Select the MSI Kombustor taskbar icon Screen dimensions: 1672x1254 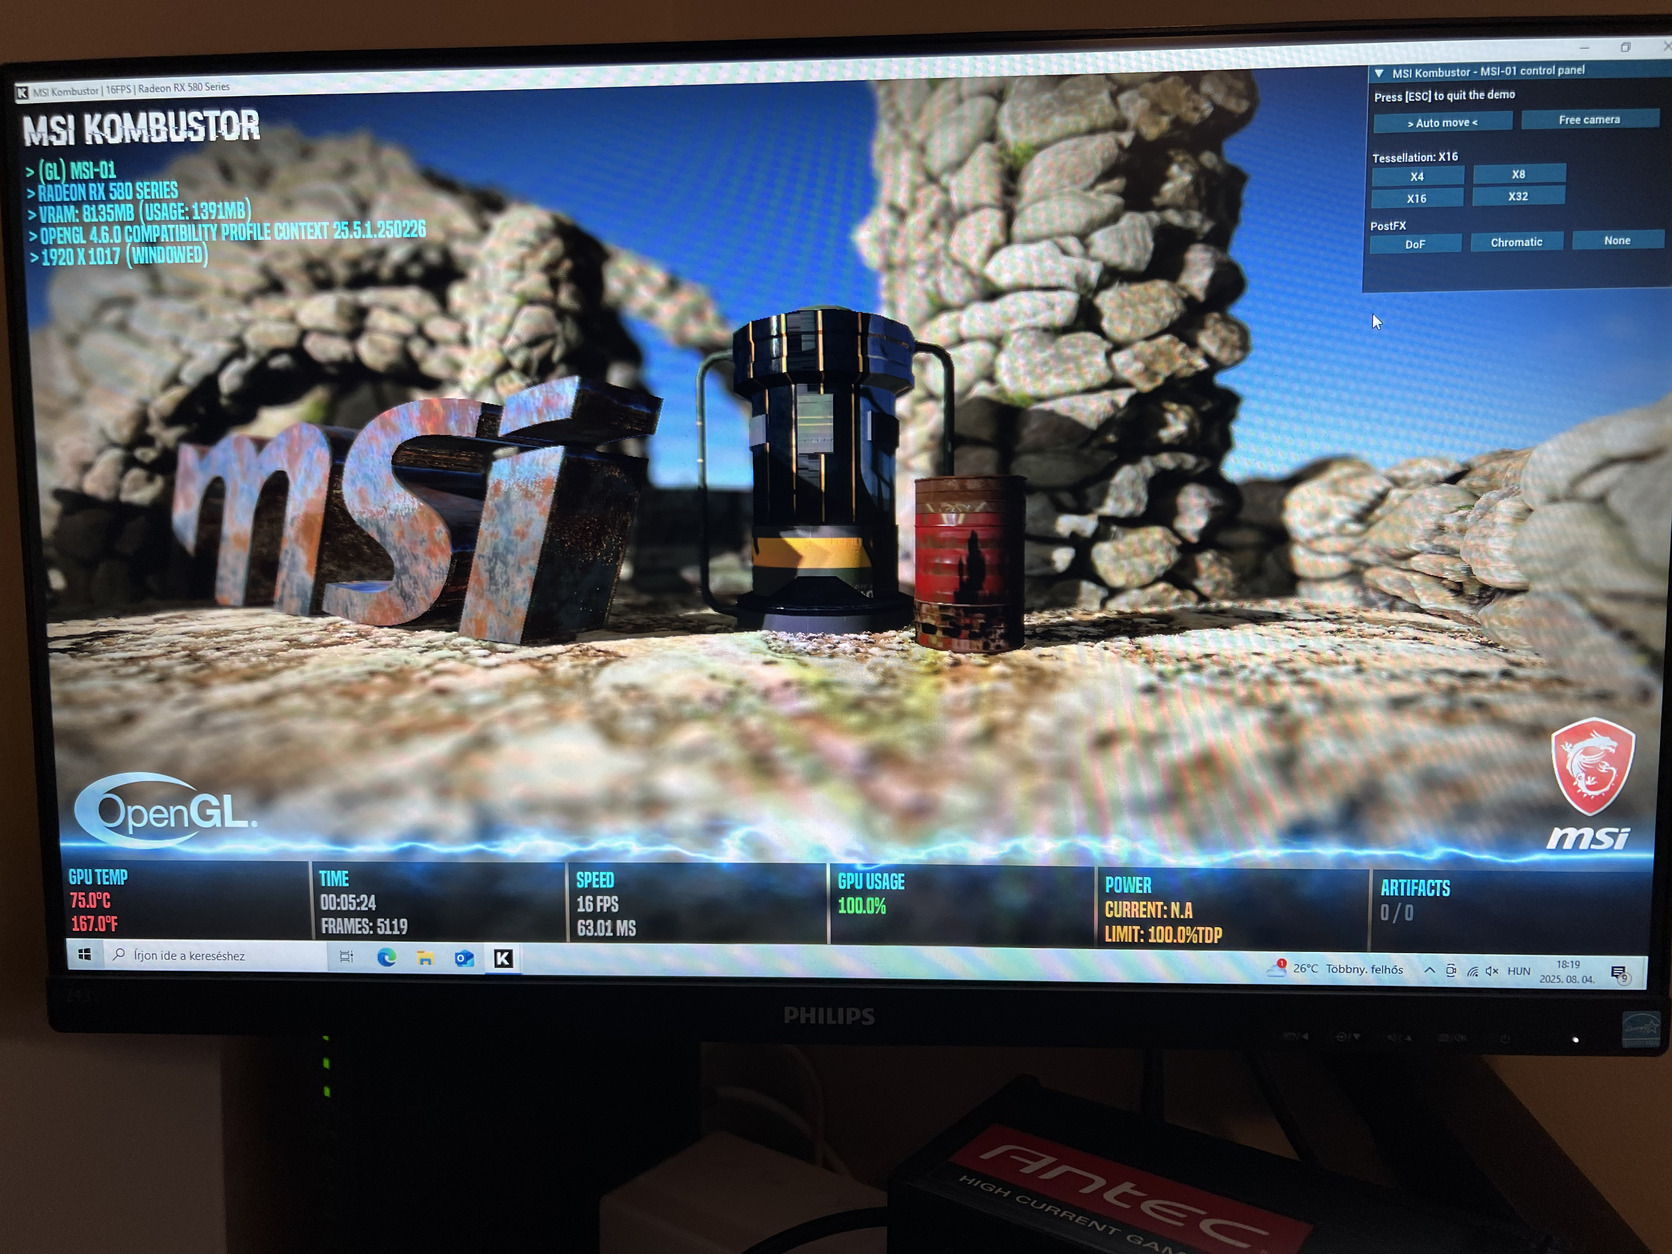pos(503,959)
